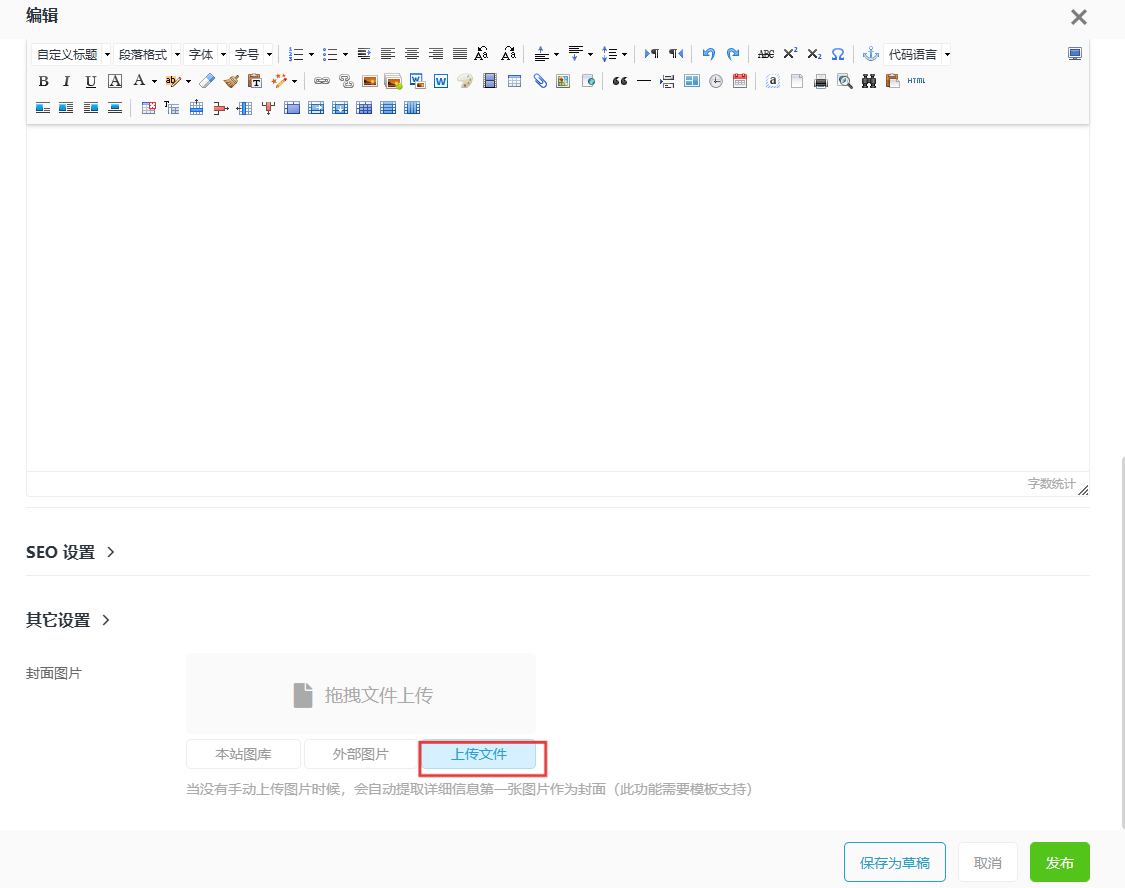Open the font color picker letter A

tap(139, 81)
